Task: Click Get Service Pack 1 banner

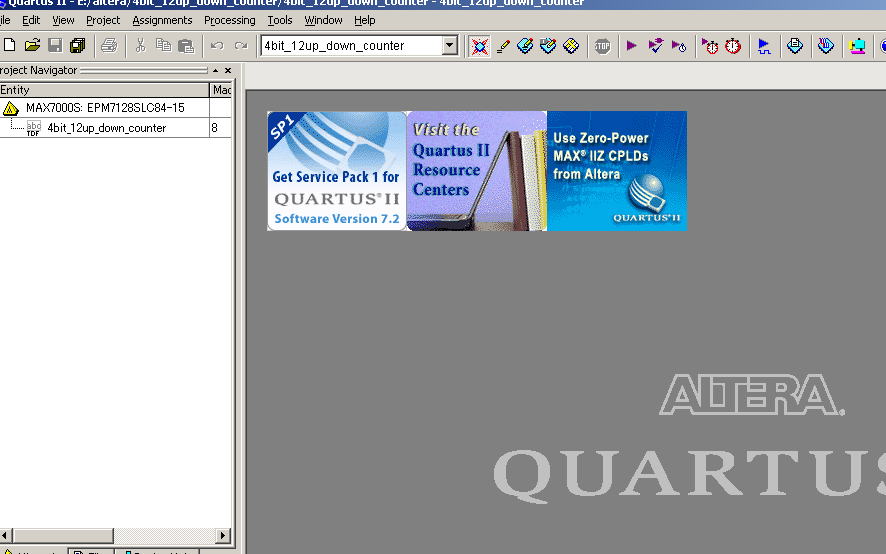Action: pyautogui.click(x=337, y=171)
